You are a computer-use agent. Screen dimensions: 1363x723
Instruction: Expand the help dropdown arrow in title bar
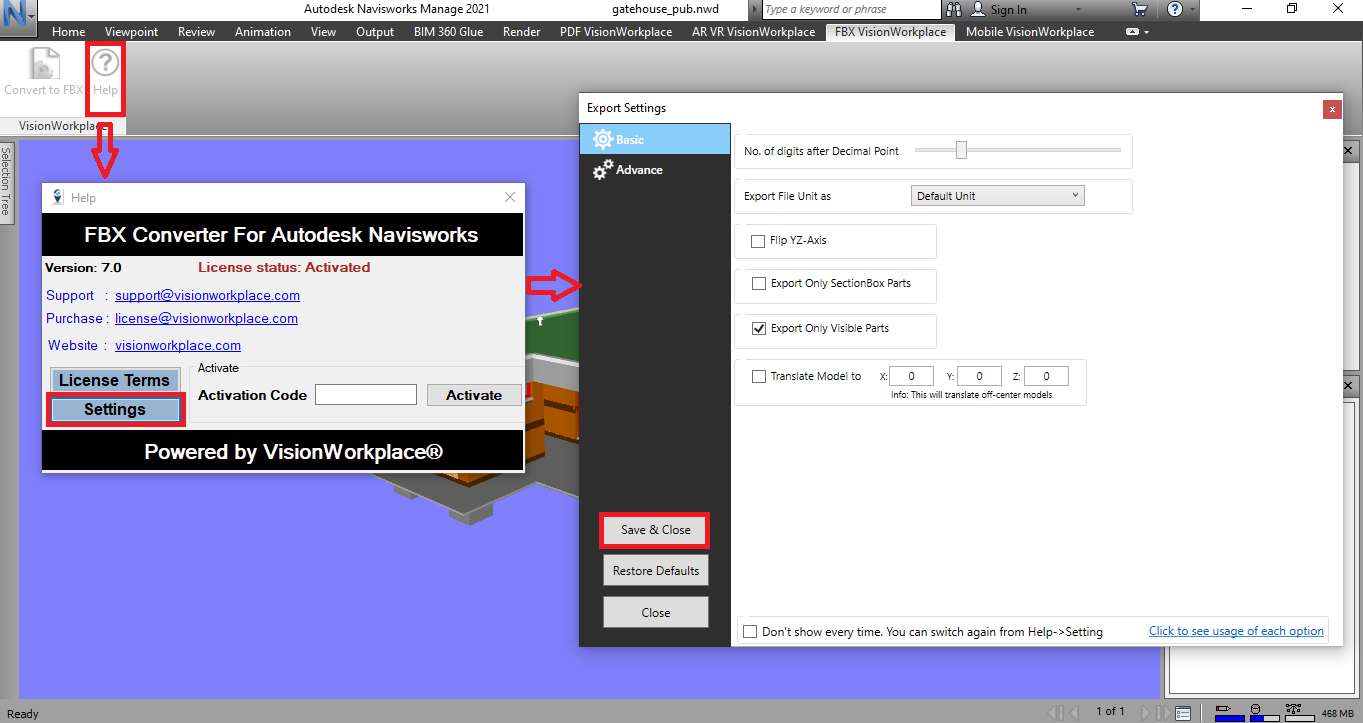[x=1192, y=9]
